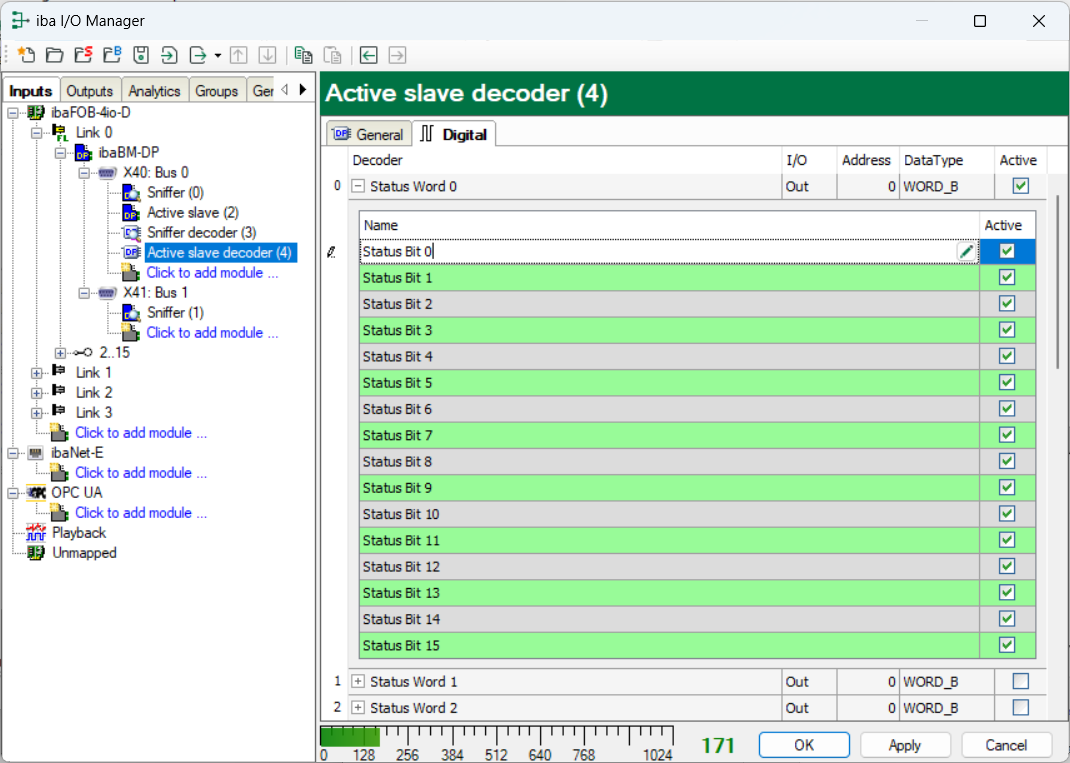Toggle the Active checkbox of Status Word 0
Image resolution: width=1070 pixels, height=763 pixels.
1020,186
